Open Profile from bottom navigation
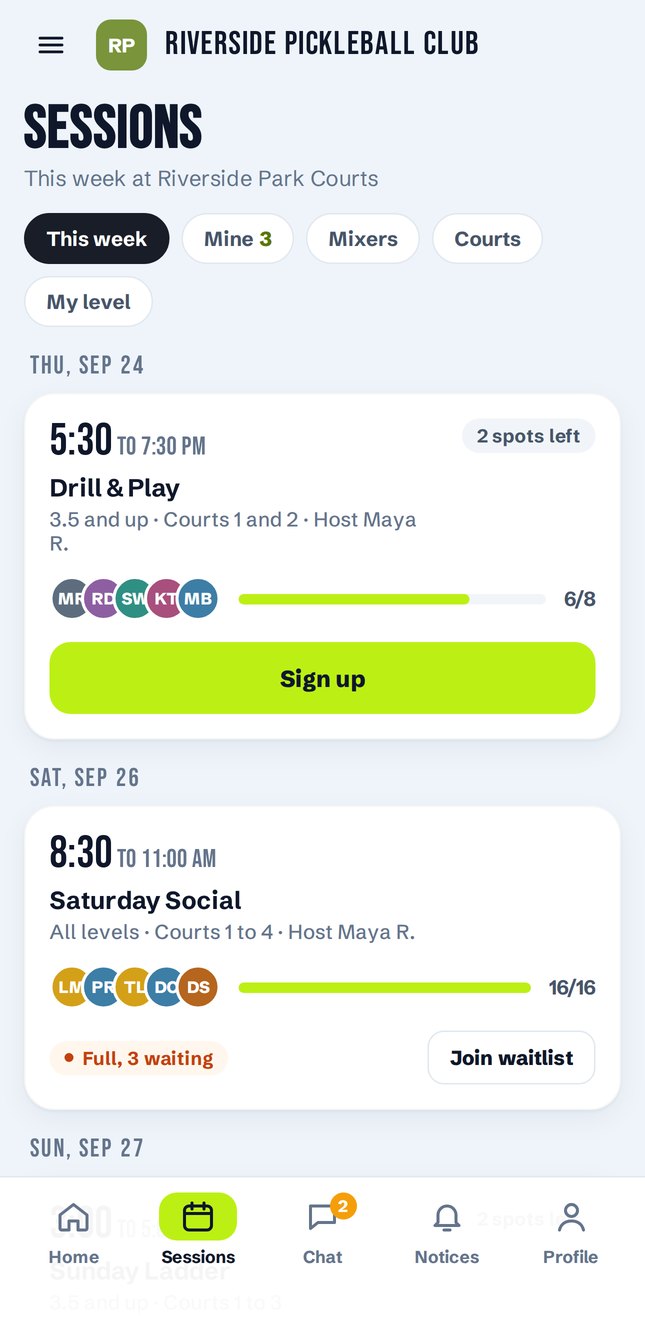 pos(571,1234)
